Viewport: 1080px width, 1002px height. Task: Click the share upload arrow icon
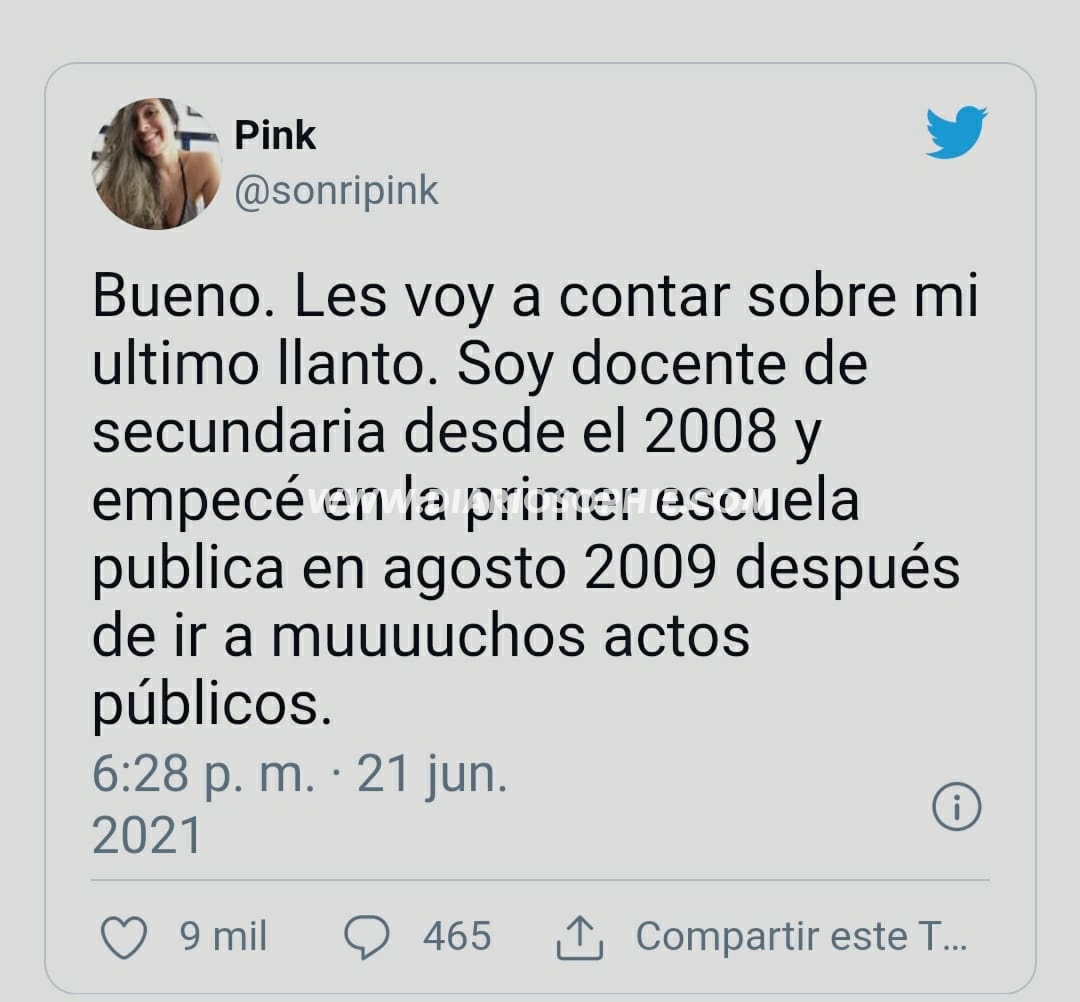click(x=580, y=937)
